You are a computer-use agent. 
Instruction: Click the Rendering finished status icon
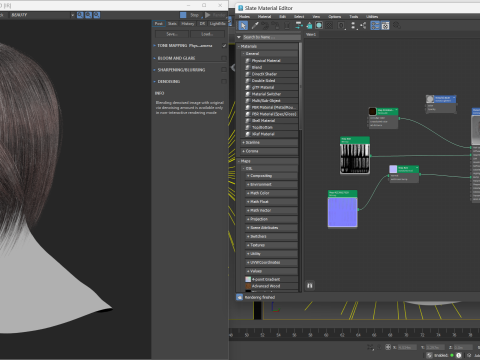pos(239,297)
